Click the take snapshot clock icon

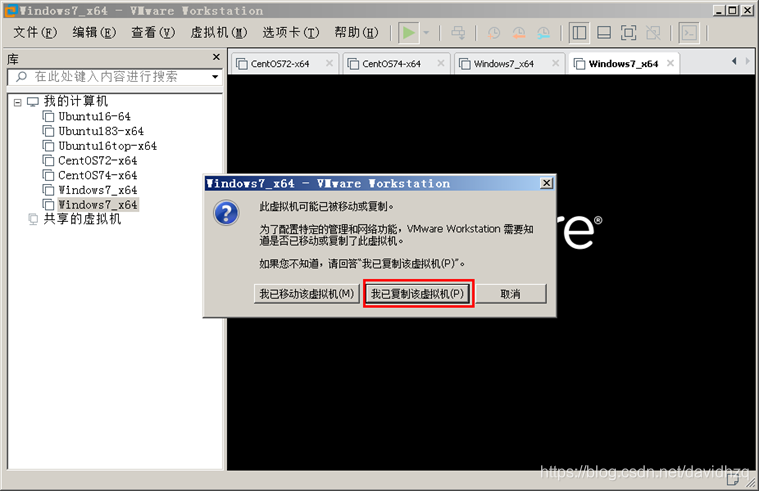pyautogui.click(x=493, y=32)
